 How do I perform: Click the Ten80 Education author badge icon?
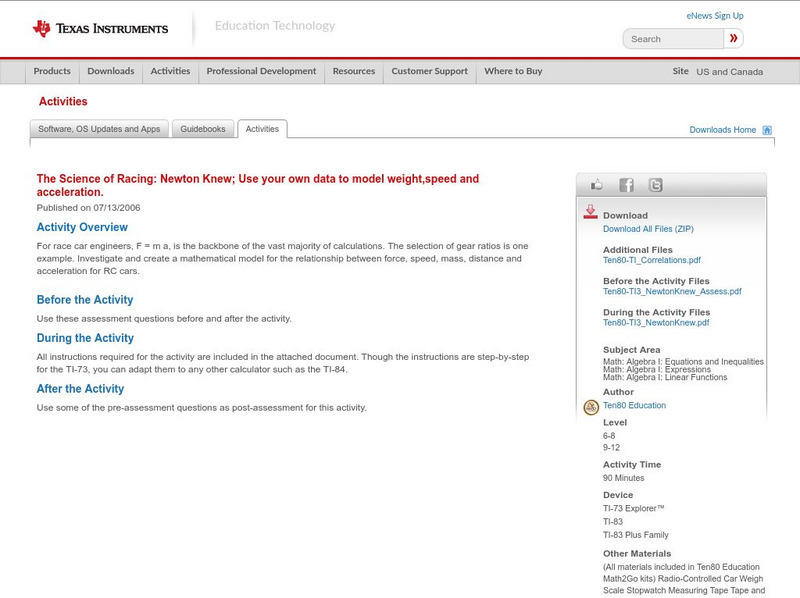(x=591, y=407)
